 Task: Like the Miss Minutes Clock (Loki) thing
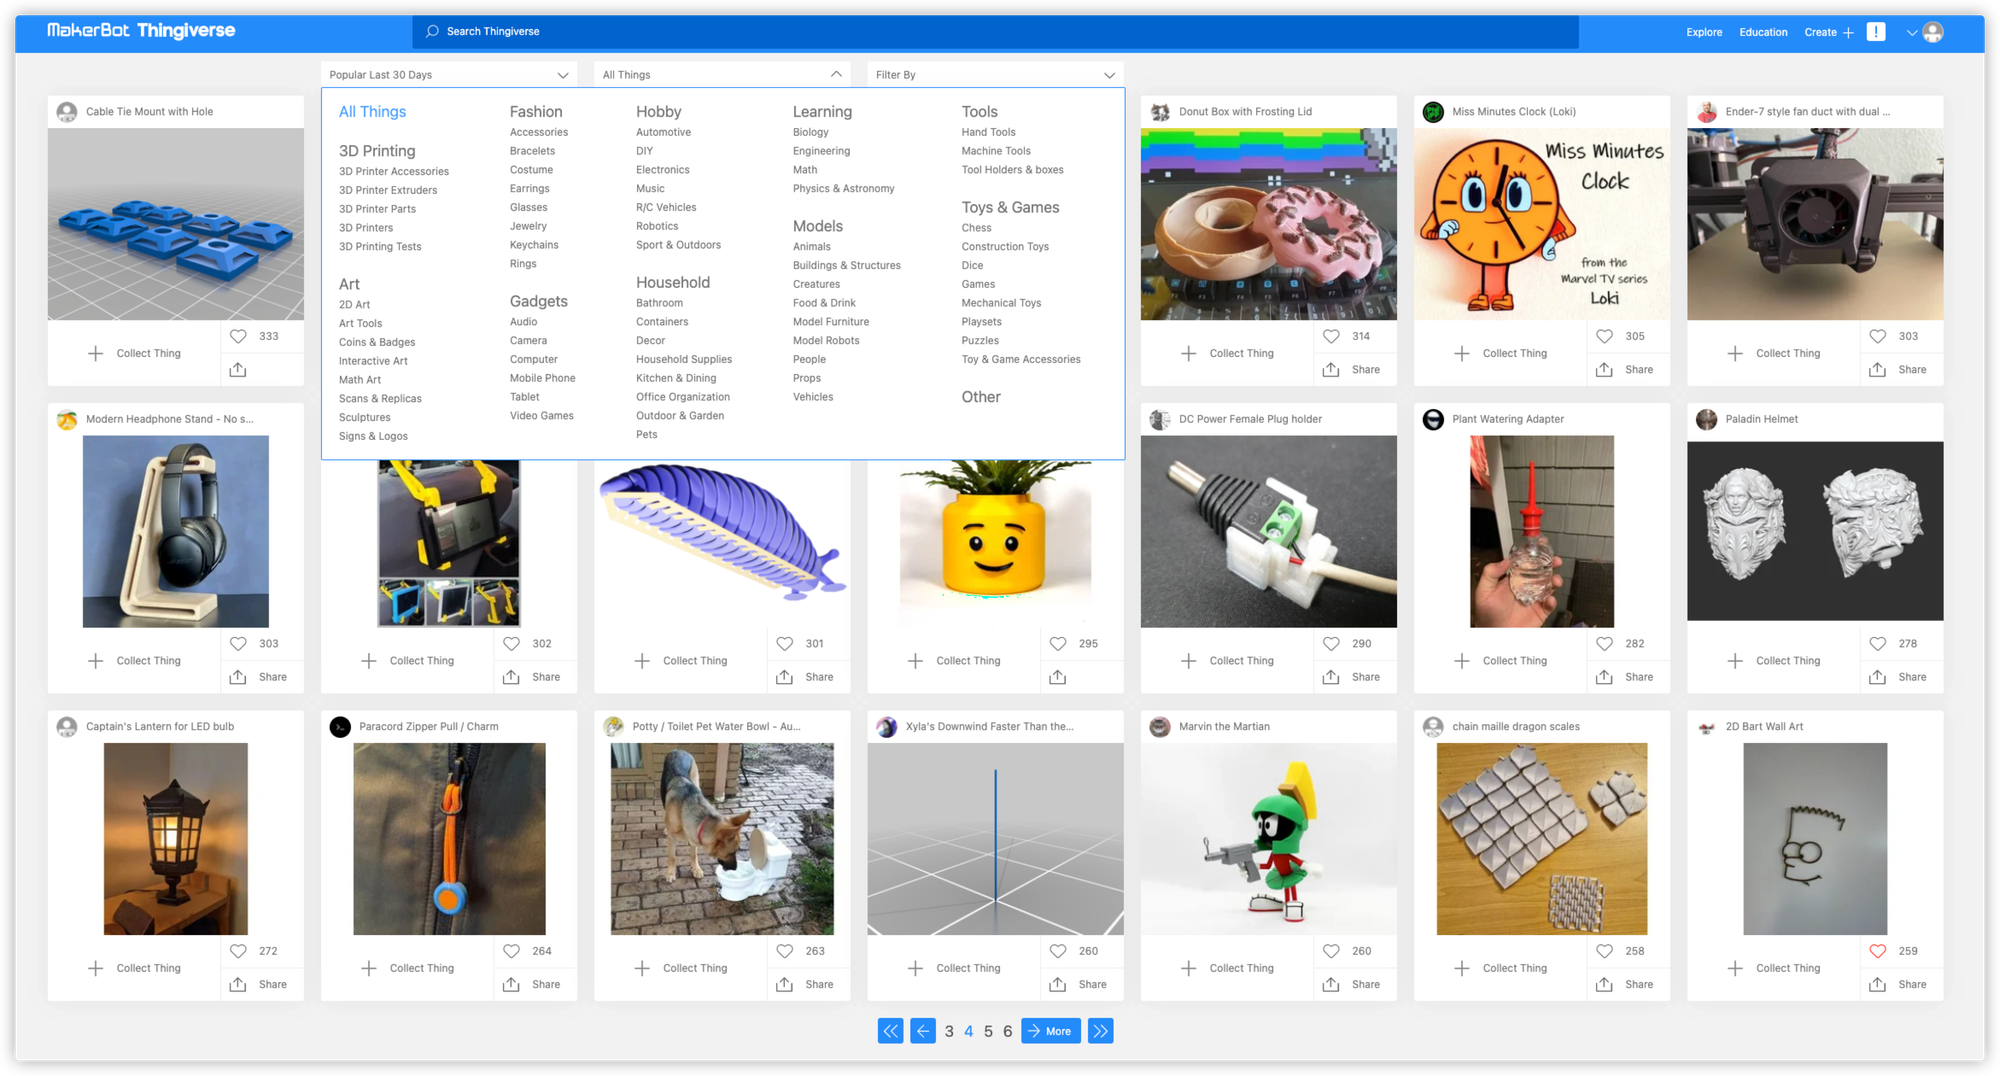(1604, 336)
